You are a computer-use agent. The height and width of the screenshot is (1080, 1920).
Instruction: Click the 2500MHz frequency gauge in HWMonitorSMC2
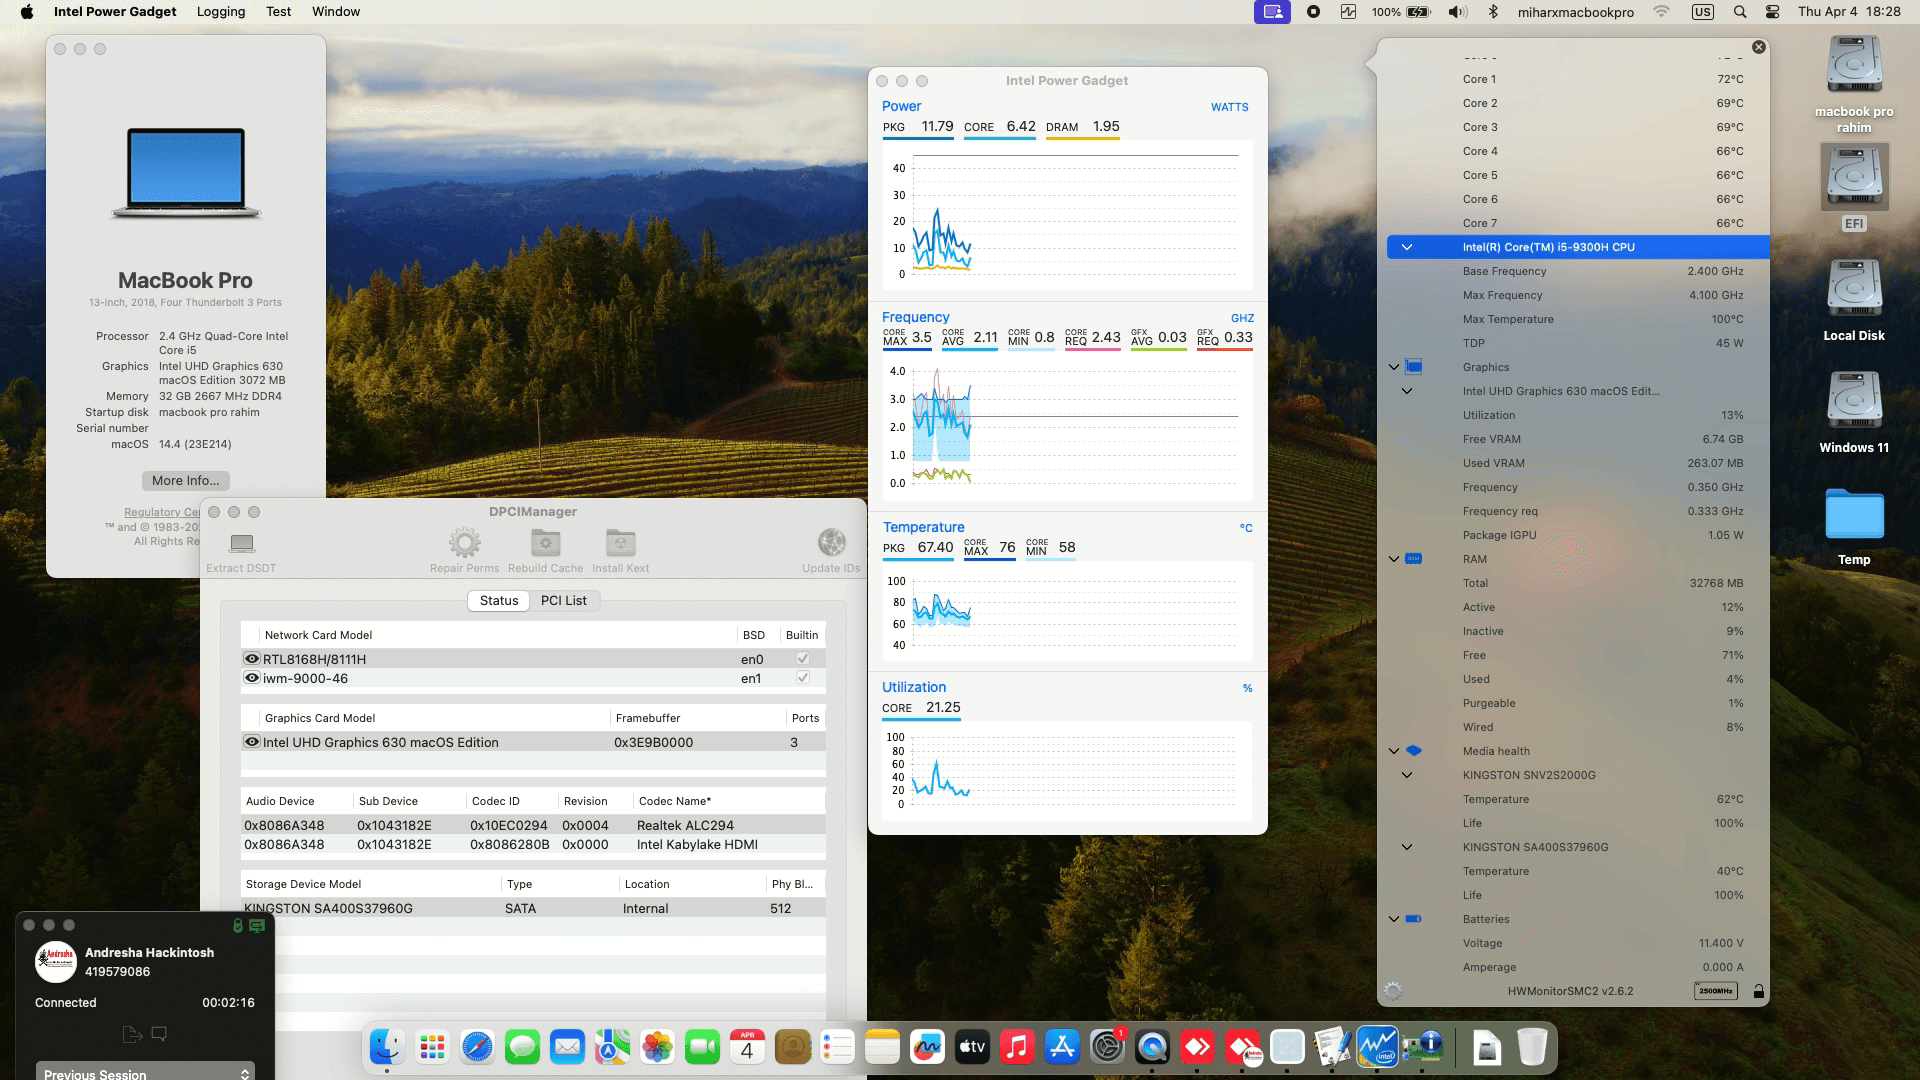tap(1716, 991)
